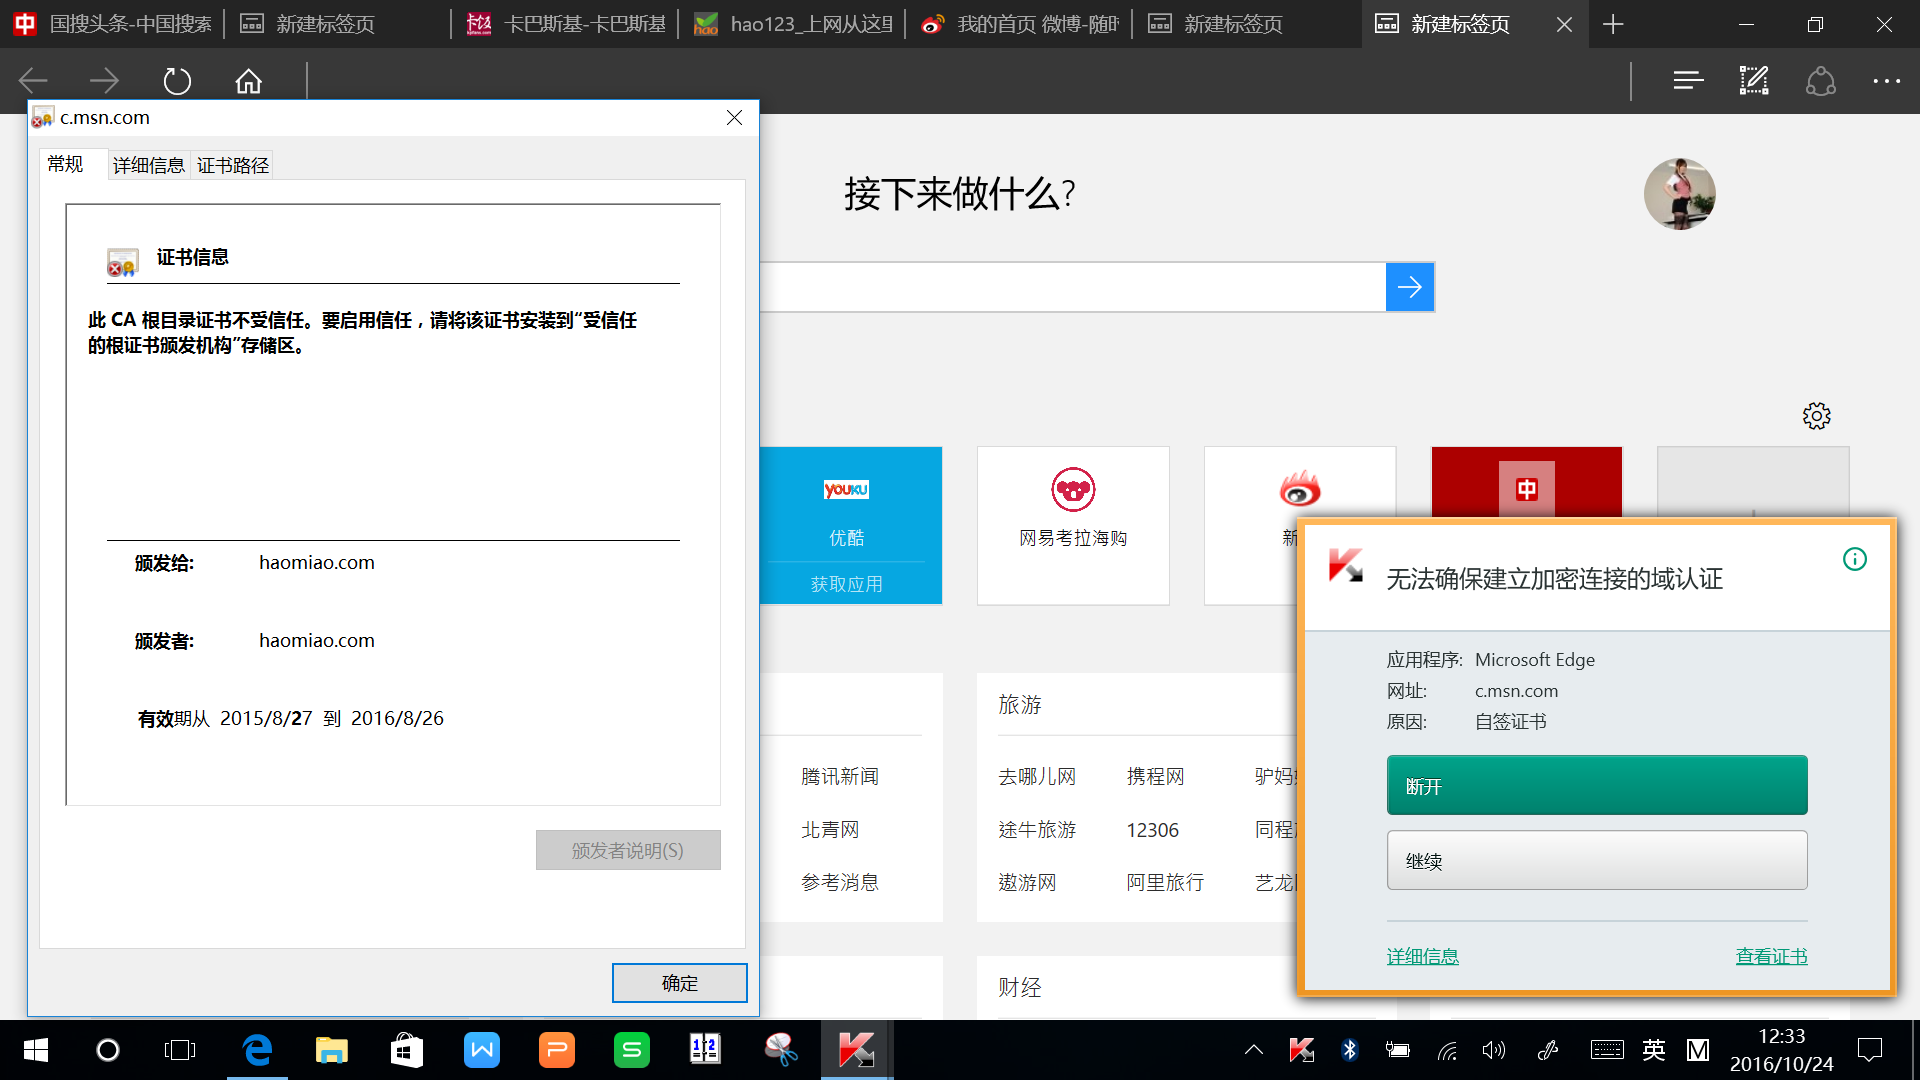Switch to the 卡巴斯基 browser tab

click(567, 24)
